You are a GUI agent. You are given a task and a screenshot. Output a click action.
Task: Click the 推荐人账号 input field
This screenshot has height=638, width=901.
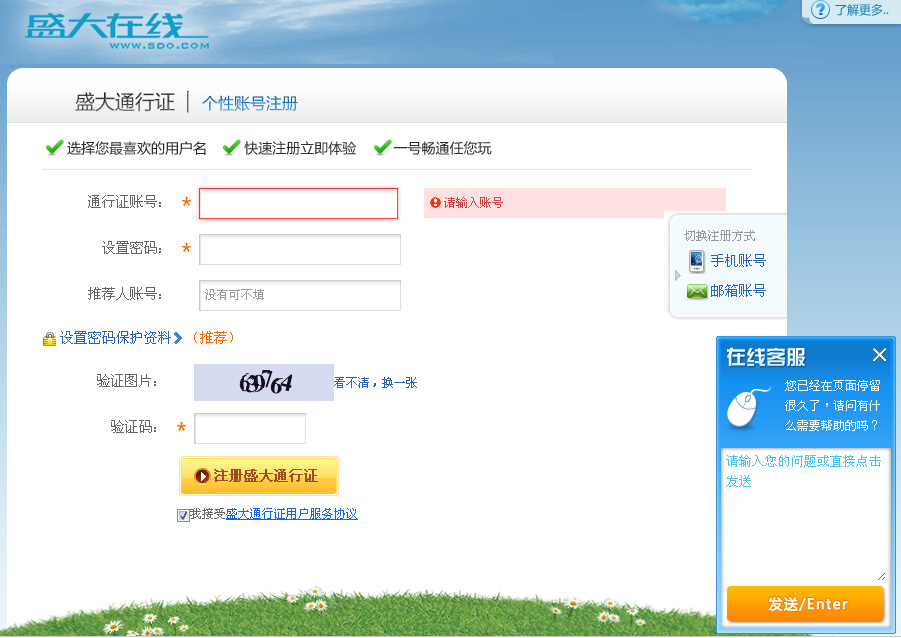pyautogui.click(x=300, y=295)
